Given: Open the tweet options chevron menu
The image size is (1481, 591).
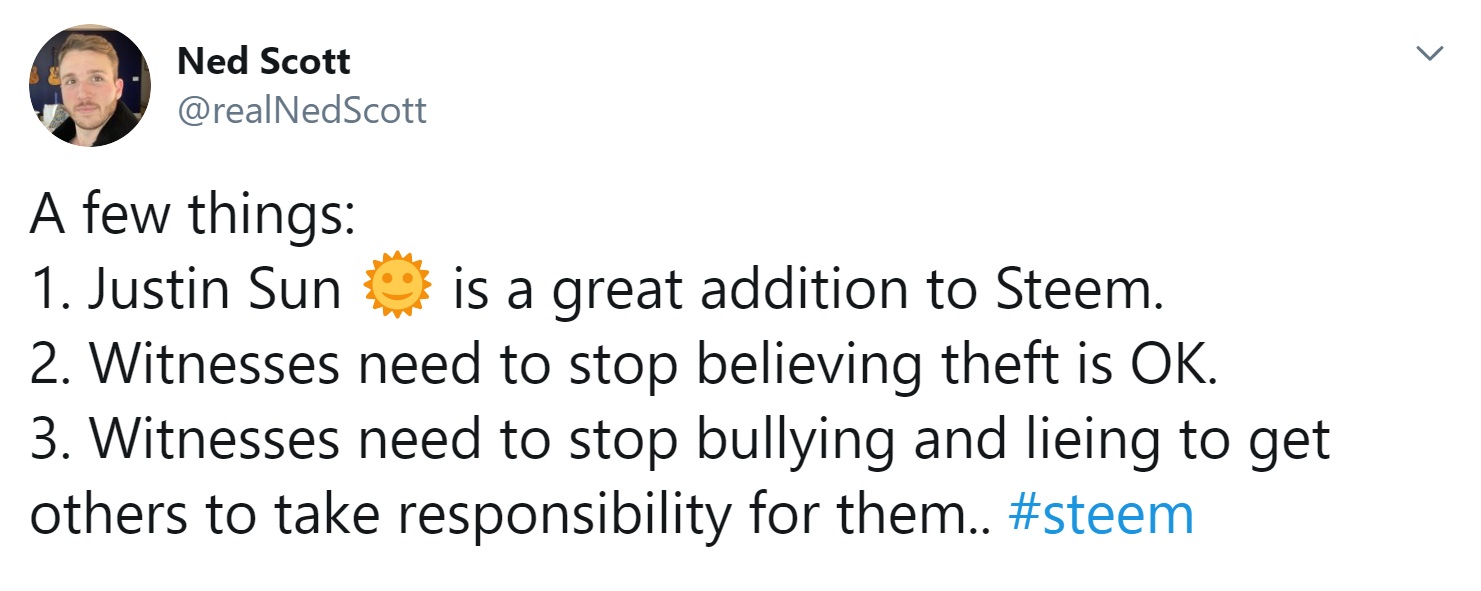Looking at the screenshot, I should point(1431,54).
